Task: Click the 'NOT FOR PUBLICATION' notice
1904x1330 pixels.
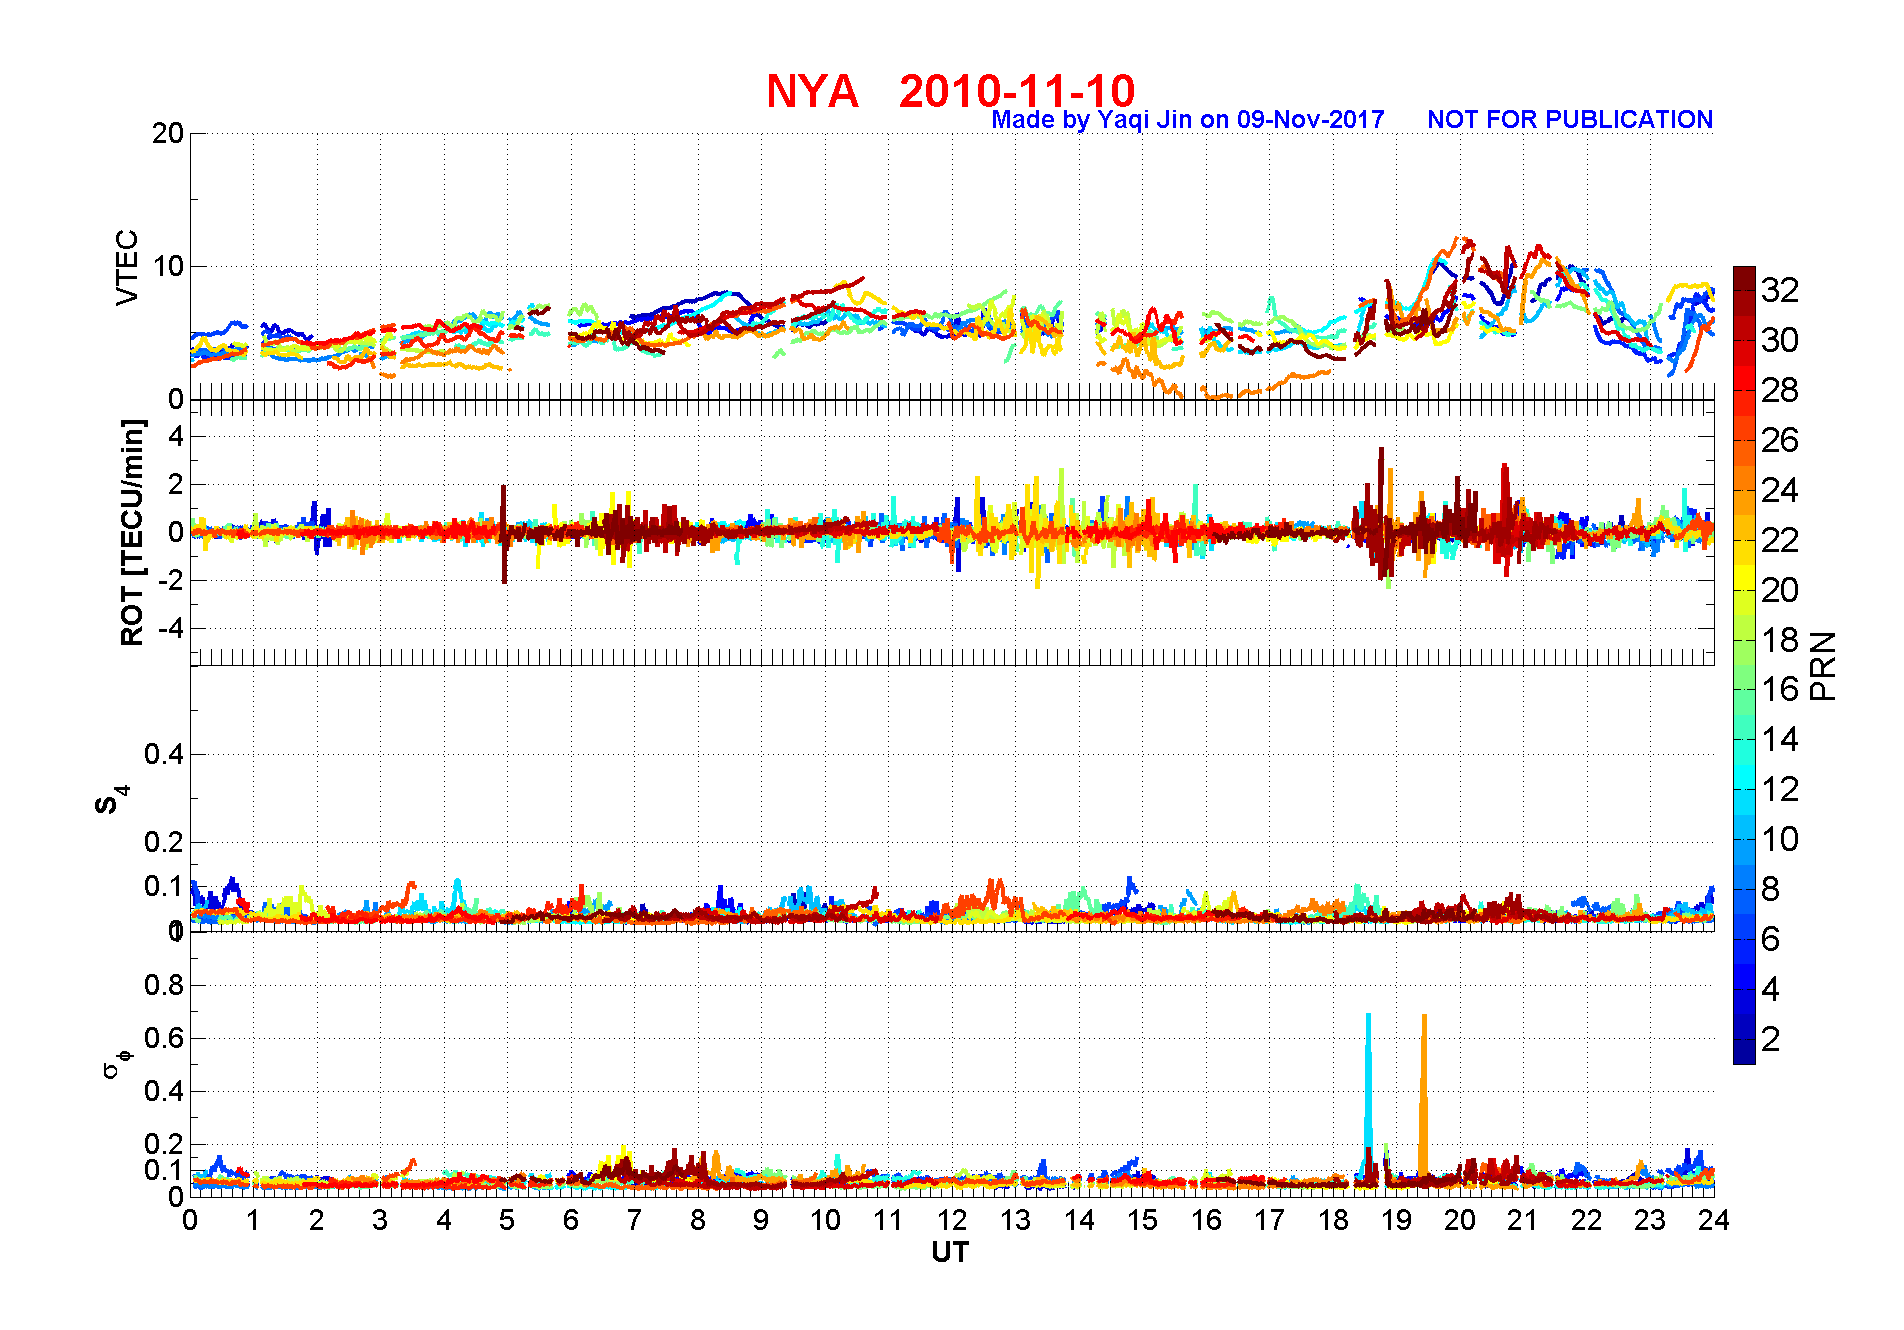Action: point(1570,120)
